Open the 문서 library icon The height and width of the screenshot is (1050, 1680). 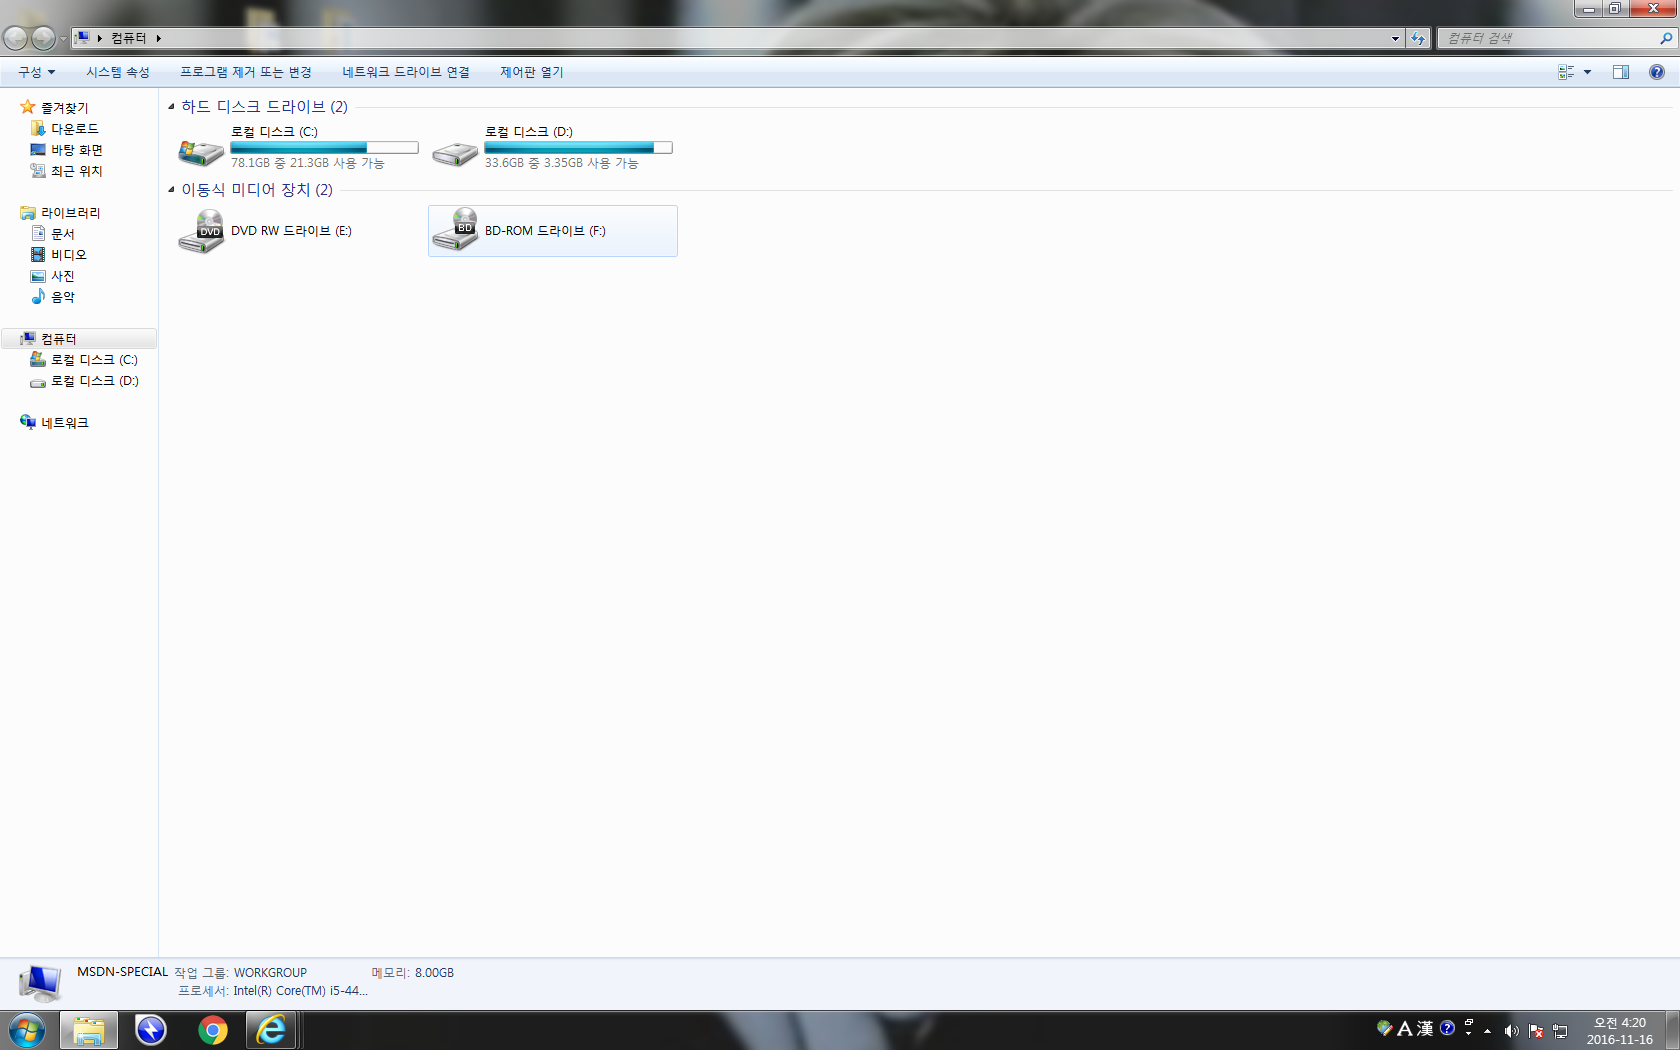click(38, 234)
